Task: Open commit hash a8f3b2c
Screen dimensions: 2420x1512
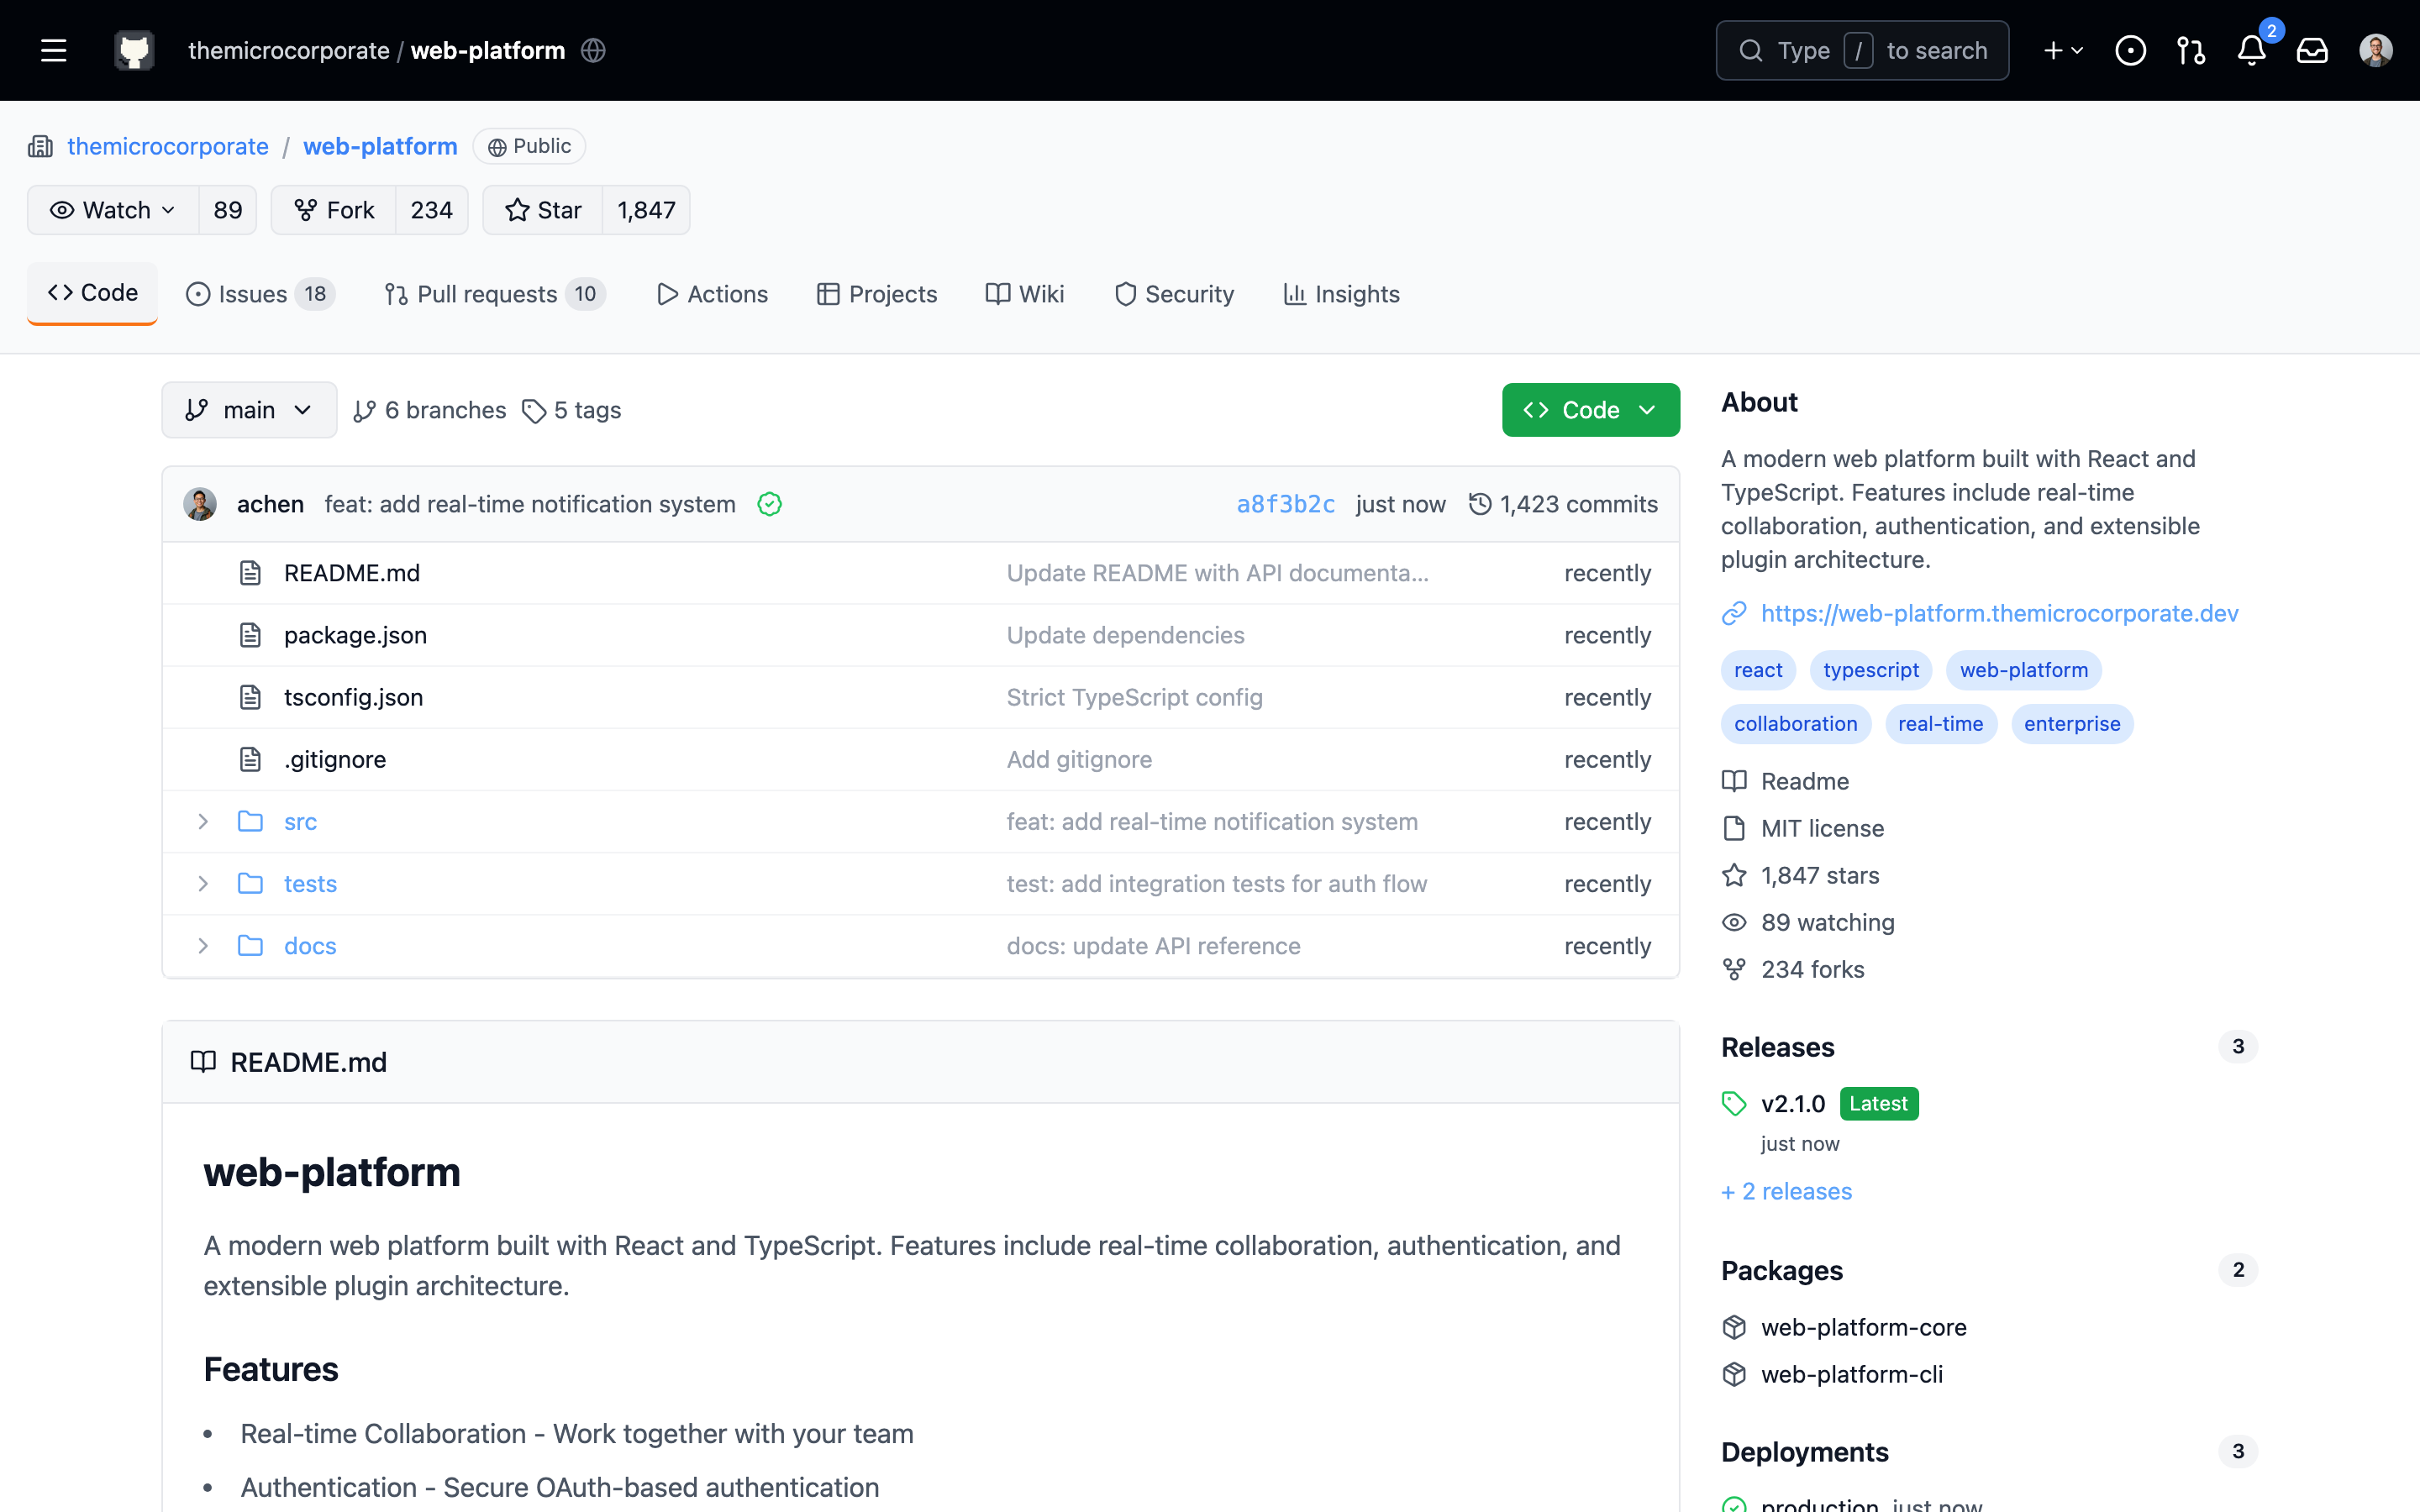Action: [1285, 504]
